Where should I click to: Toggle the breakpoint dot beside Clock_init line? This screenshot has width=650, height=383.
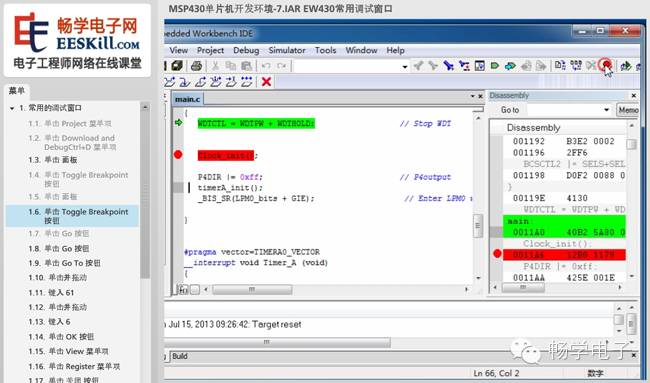178,155
